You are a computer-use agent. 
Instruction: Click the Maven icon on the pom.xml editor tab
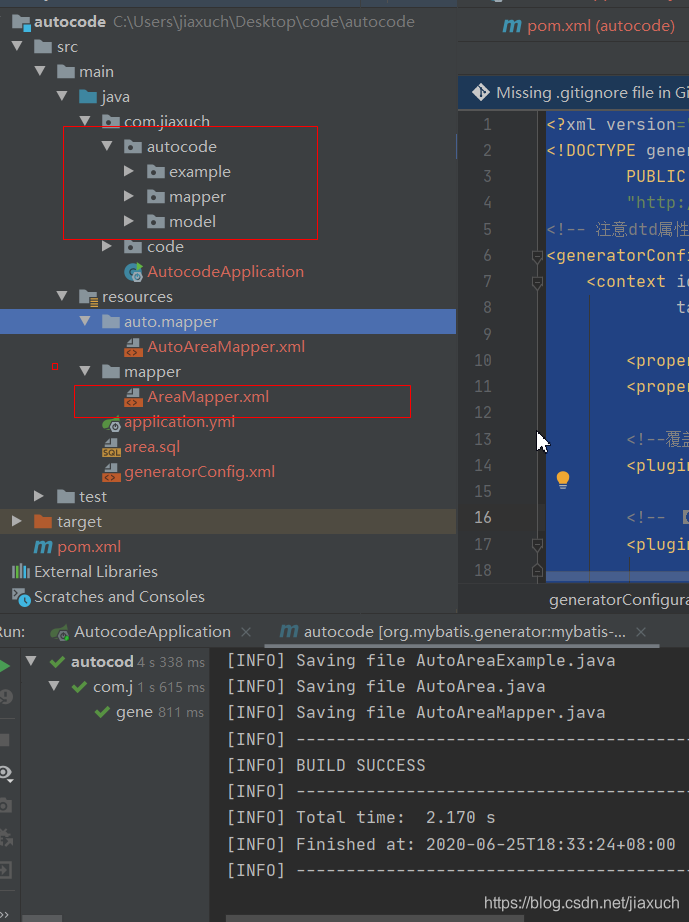pos(512,26)
